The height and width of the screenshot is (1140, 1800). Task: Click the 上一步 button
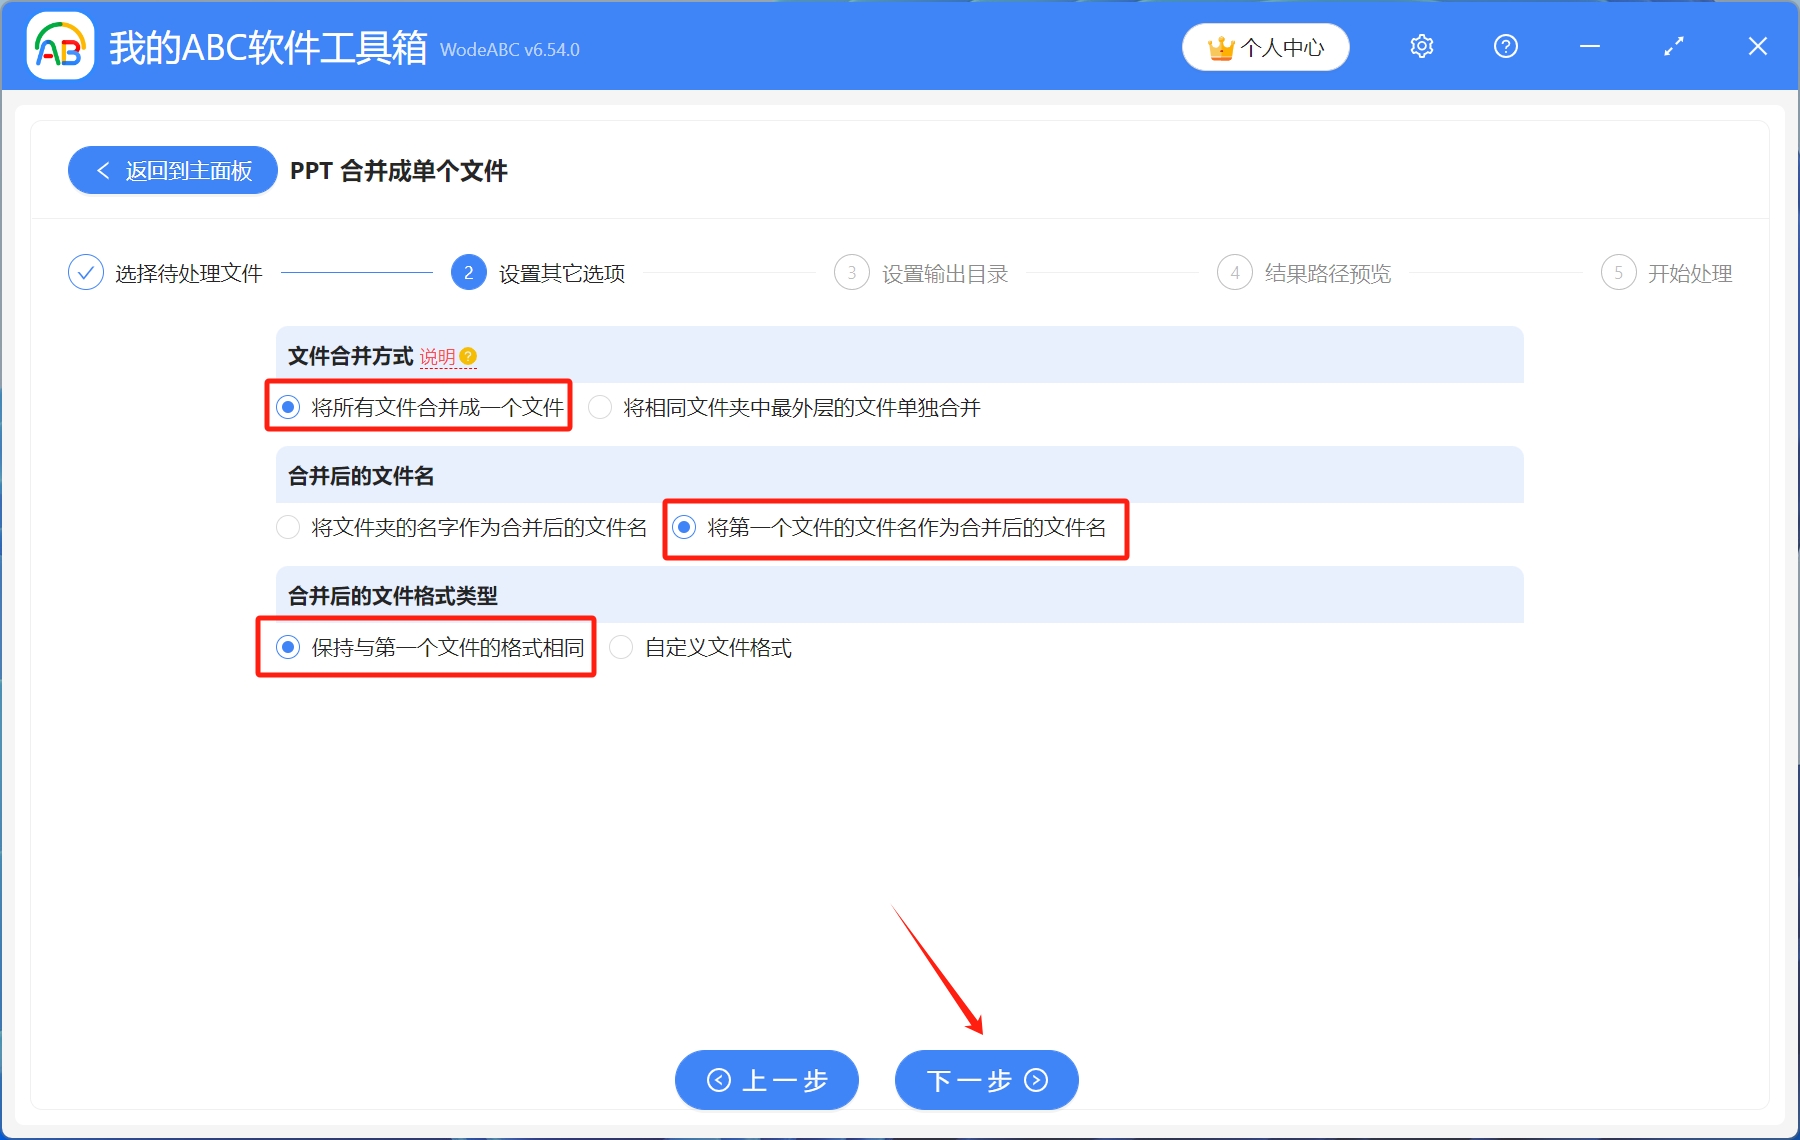[766, 1080]
